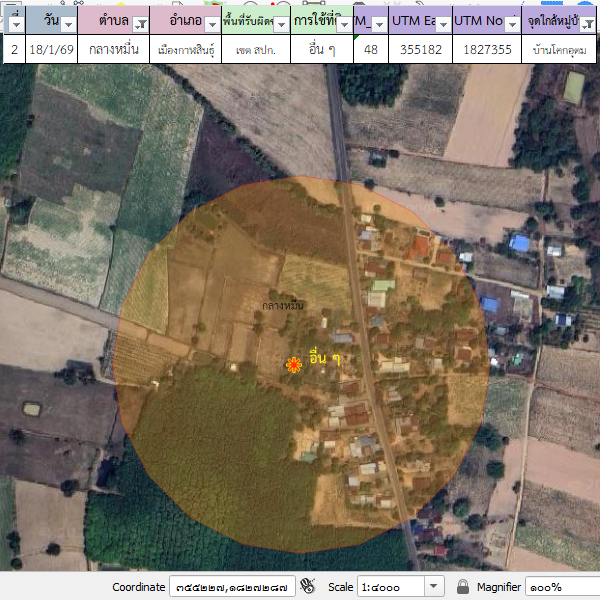Expand the อำเภอ column filter dropdown

pos(210,22)
